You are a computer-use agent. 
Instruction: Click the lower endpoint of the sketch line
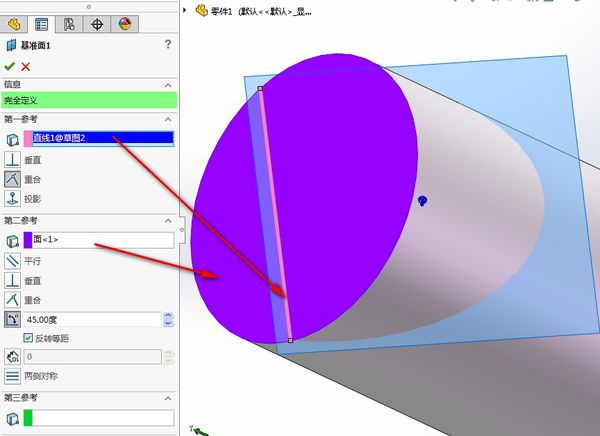[x=290, y=340]
